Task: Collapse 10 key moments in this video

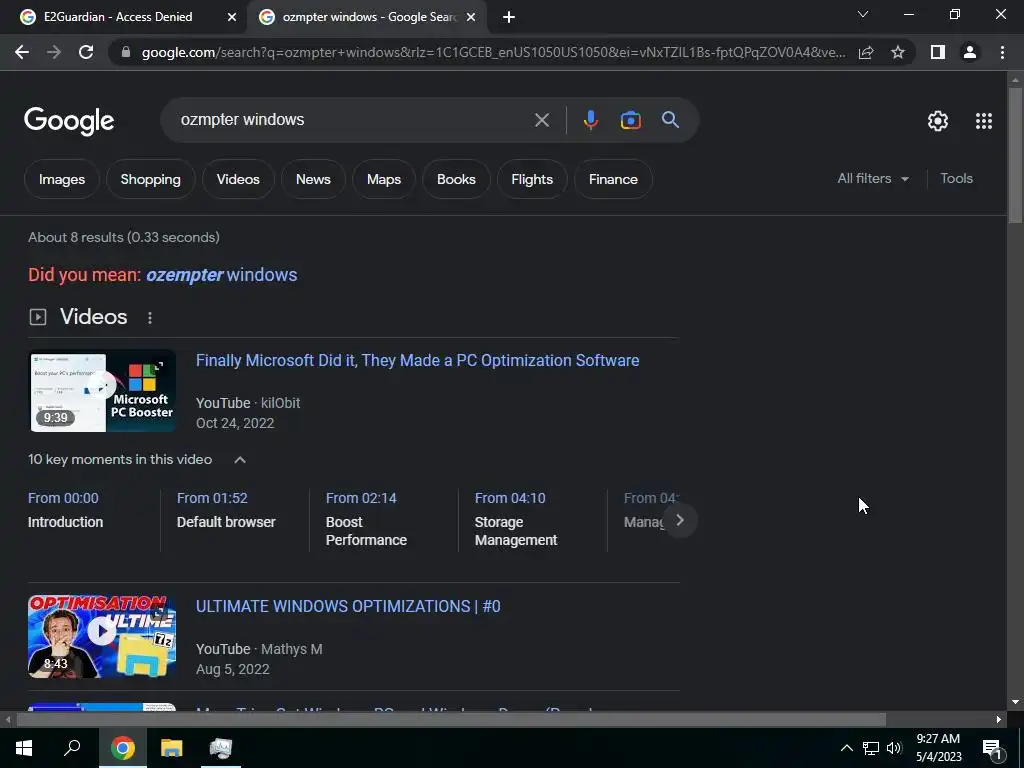Action: coord(240,460)
